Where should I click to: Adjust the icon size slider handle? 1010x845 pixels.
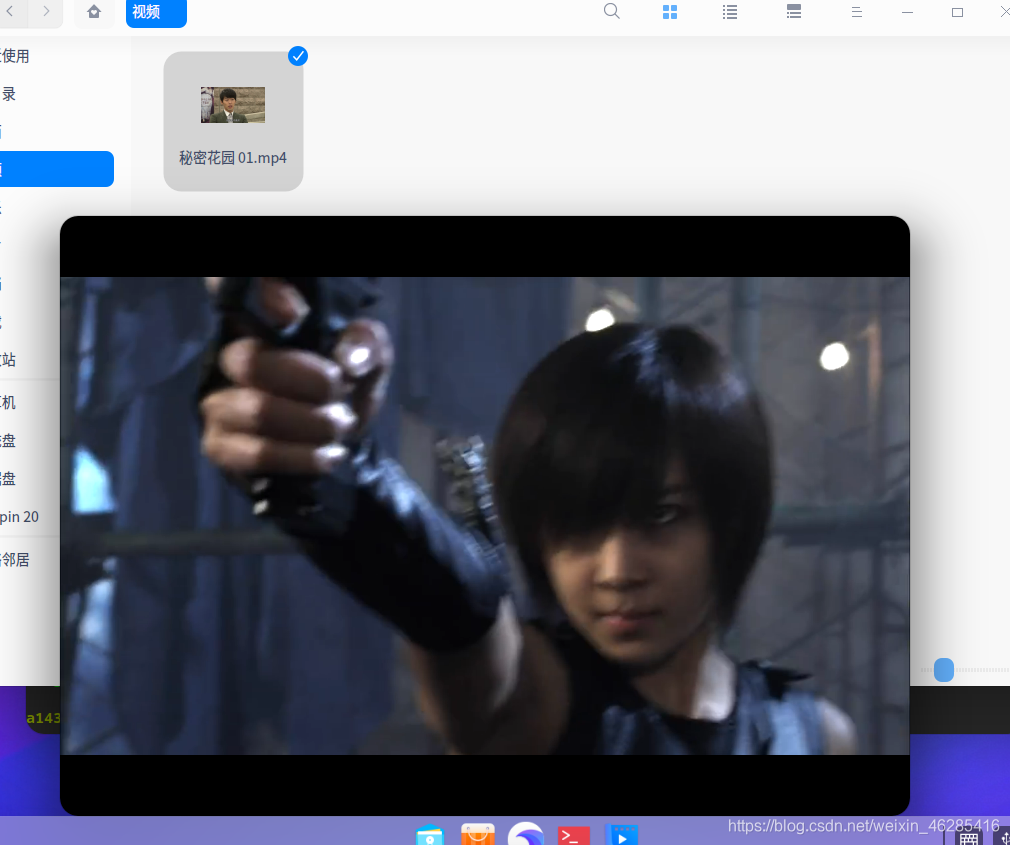[x=944, y=670]
